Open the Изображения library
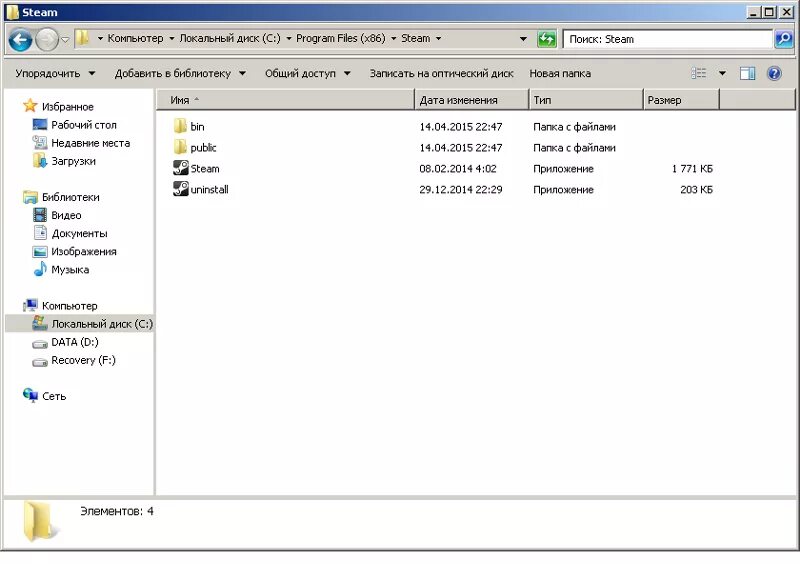The width and height of the screenshot is (800, 564). (x=84, y=252)
